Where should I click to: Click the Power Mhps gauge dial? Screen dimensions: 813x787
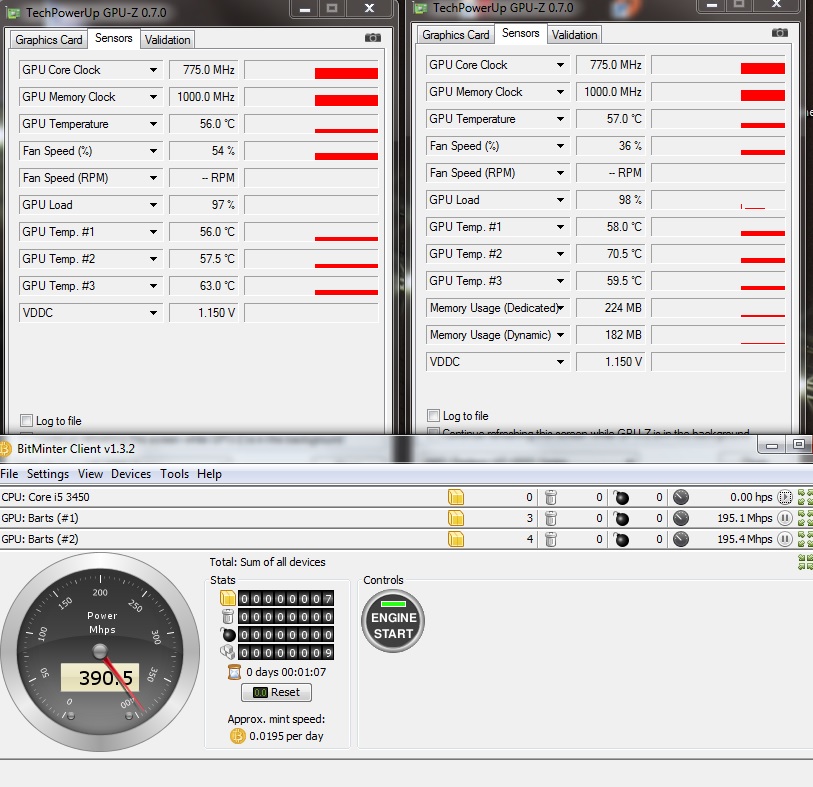click(x=100, y=652)
